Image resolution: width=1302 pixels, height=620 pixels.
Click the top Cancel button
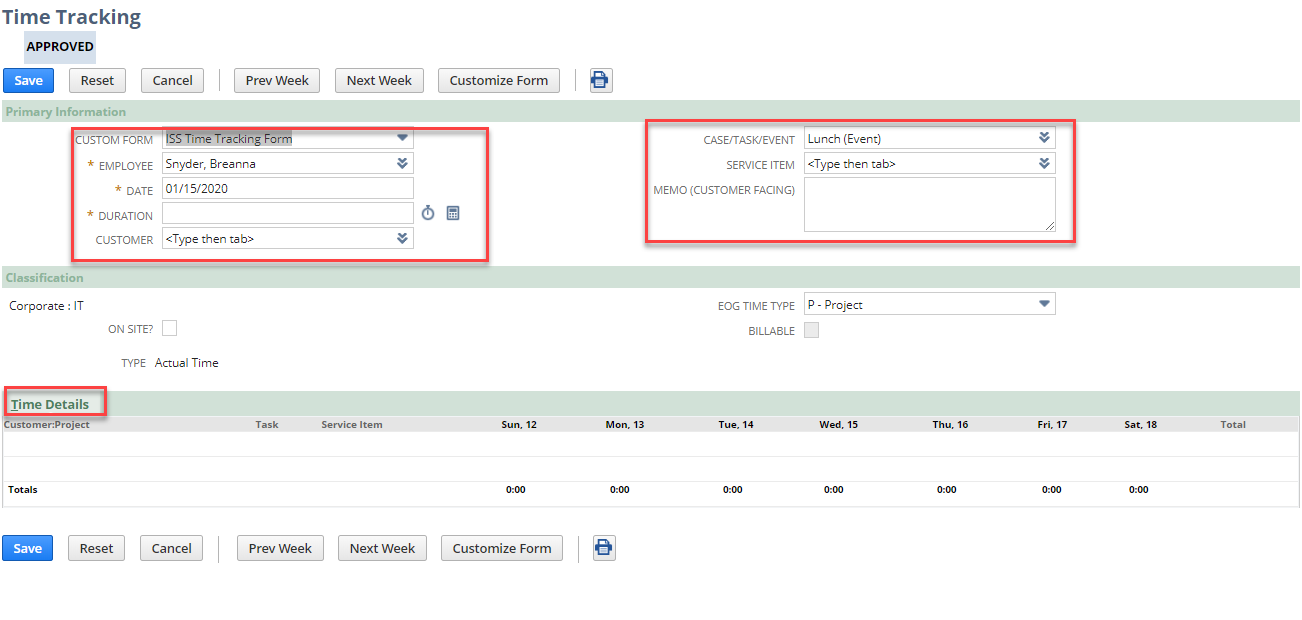click(172, 81)
